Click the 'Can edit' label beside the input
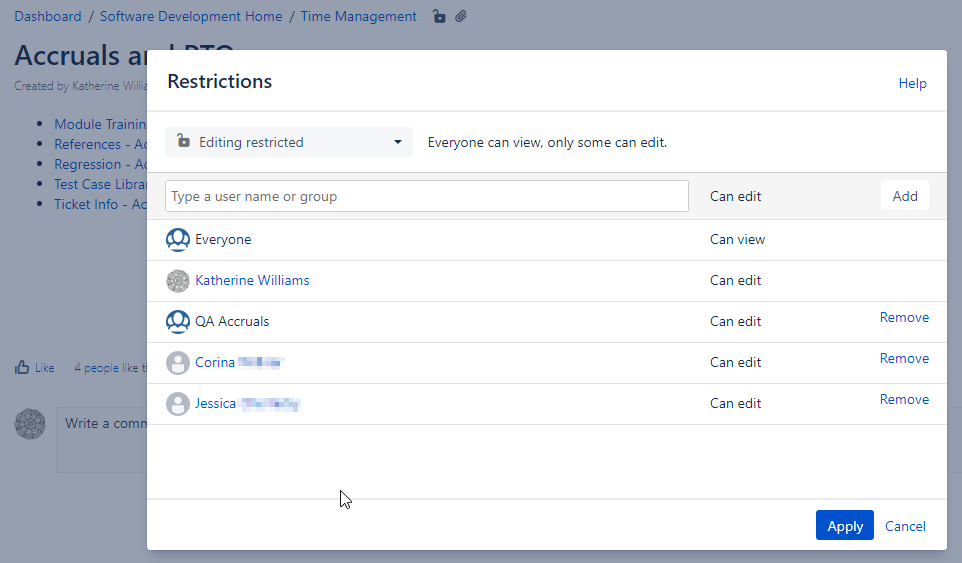This screenshot has width=962, height=563. tap(735, 196)
